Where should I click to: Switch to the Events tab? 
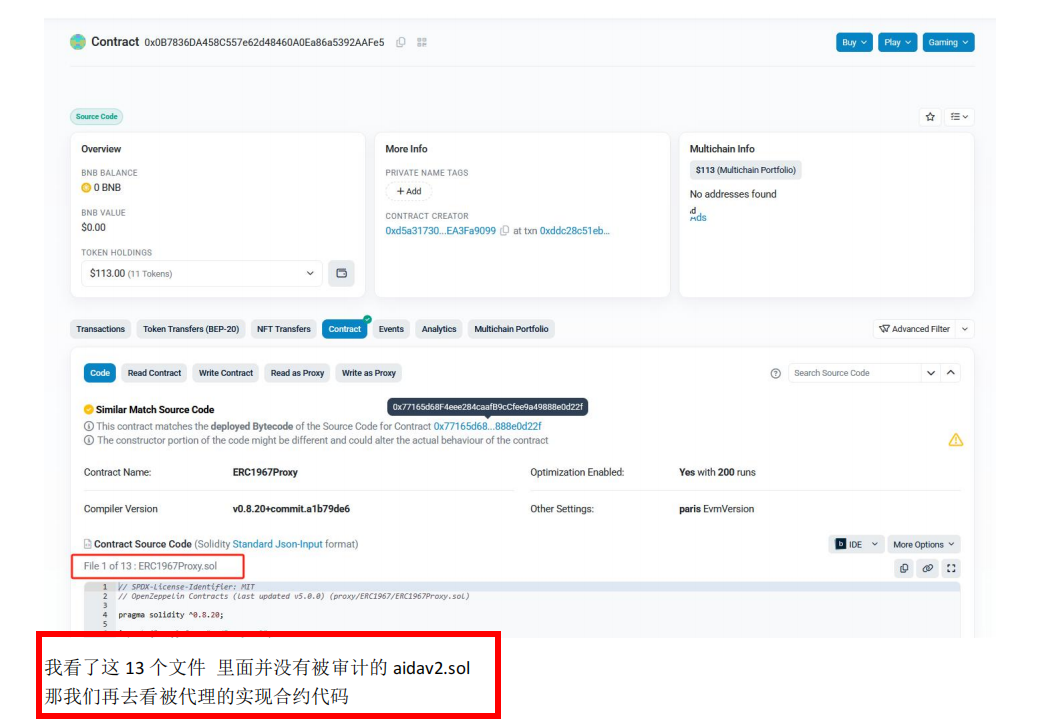pyautogui.click(x=391, y=329)
